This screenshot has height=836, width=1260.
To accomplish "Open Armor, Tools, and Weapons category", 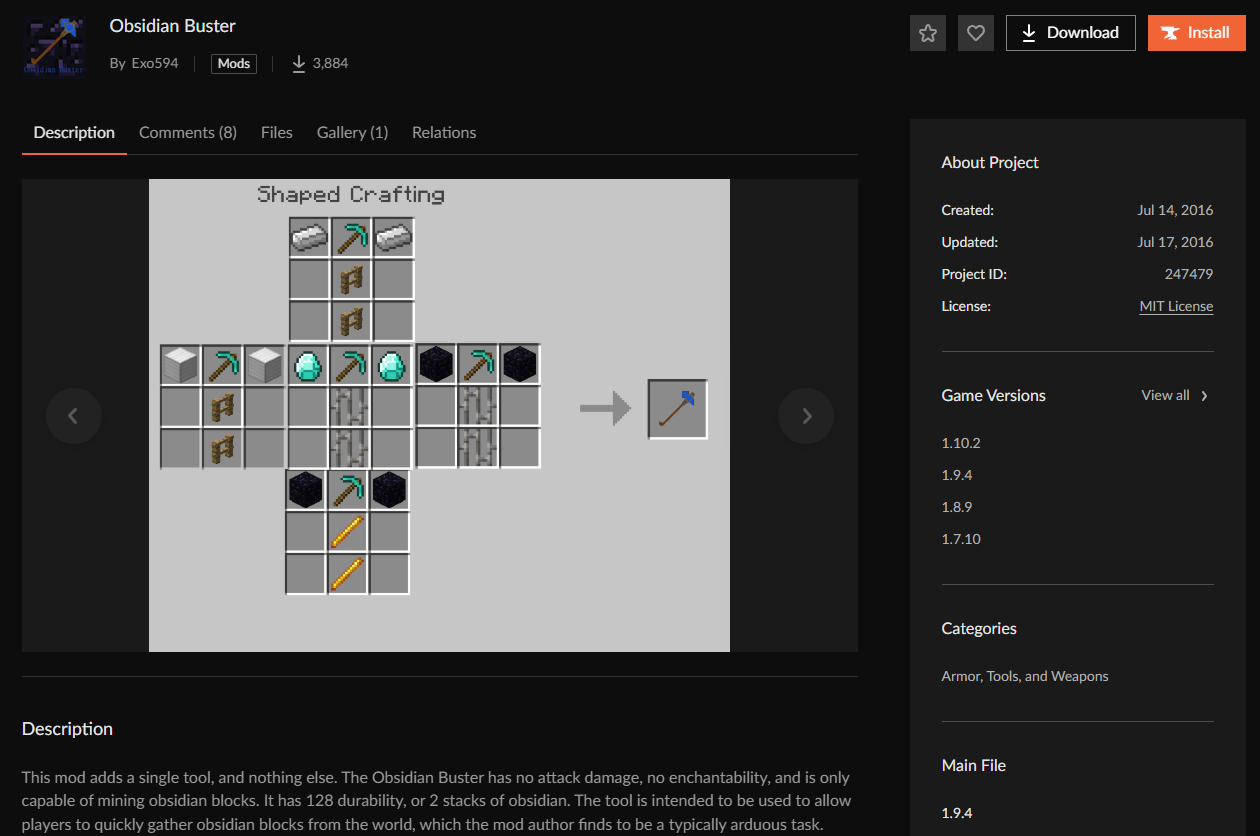I will click(x=1025, y=676).
